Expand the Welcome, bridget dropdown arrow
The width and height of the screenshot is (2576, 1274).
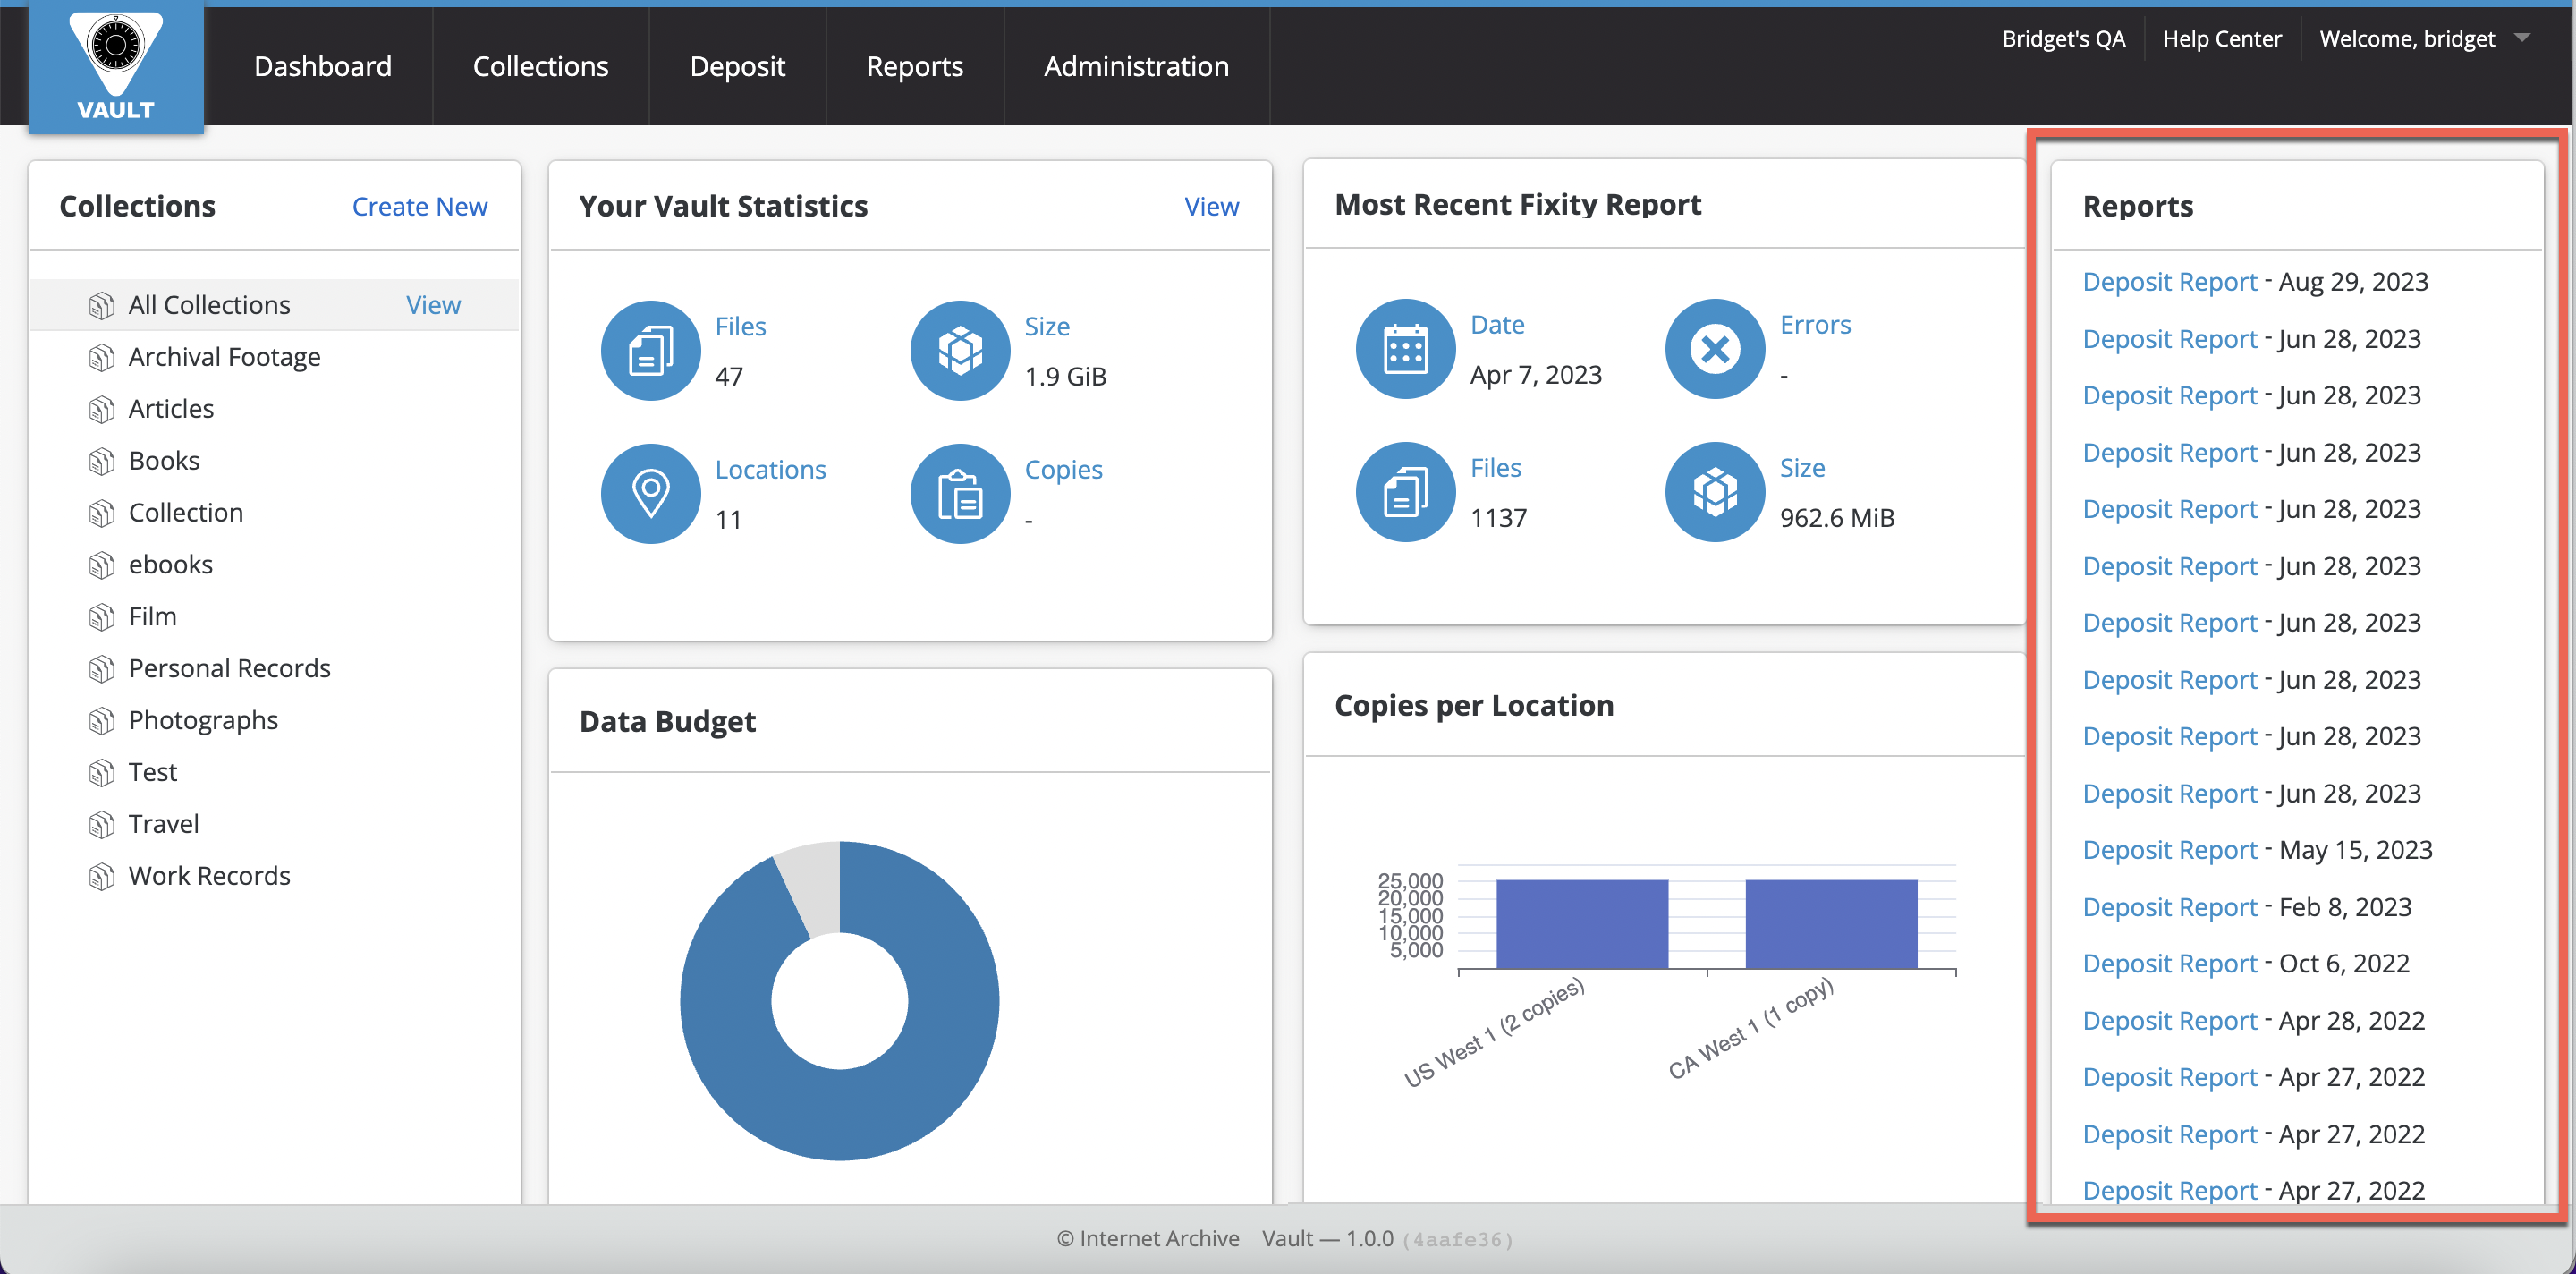coord(2522,38)
